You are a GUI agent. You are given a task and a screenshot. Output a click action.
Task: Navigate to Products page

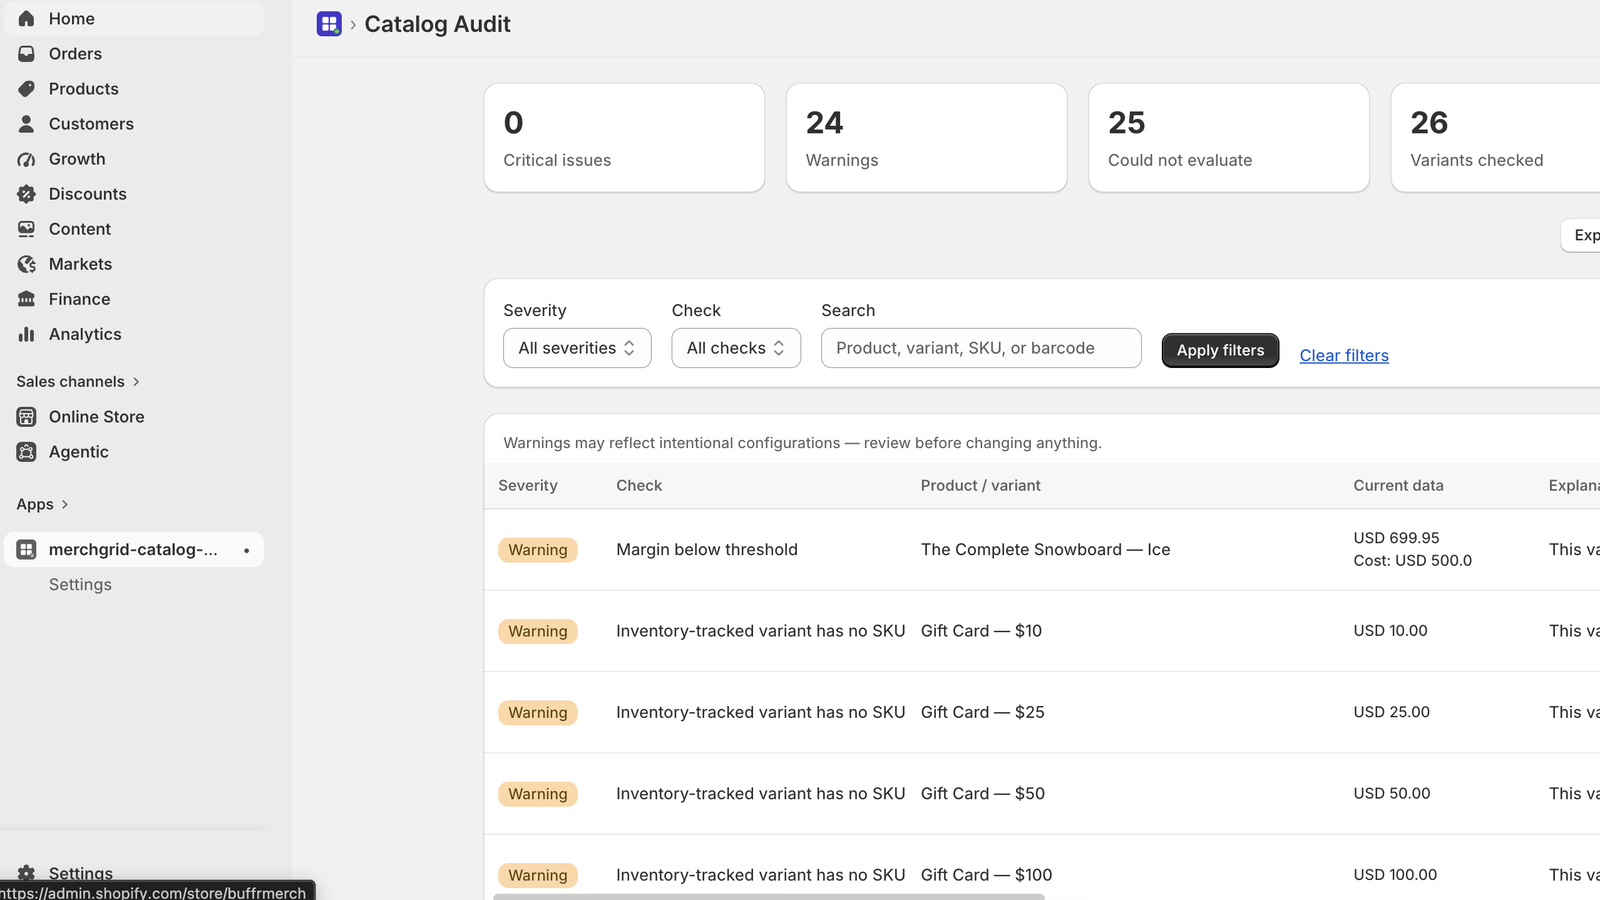[134, 89]
